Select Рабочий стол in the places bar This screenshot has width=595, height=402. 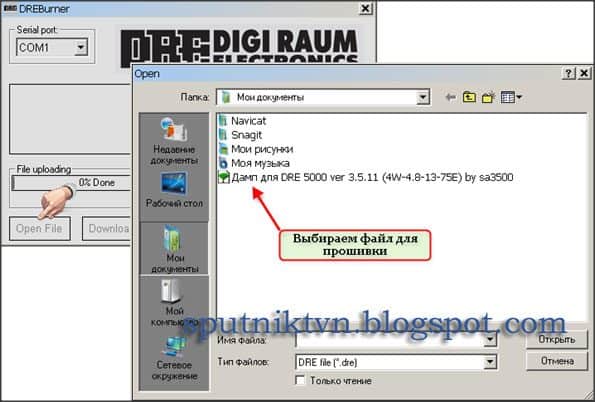tap(174, 189)
